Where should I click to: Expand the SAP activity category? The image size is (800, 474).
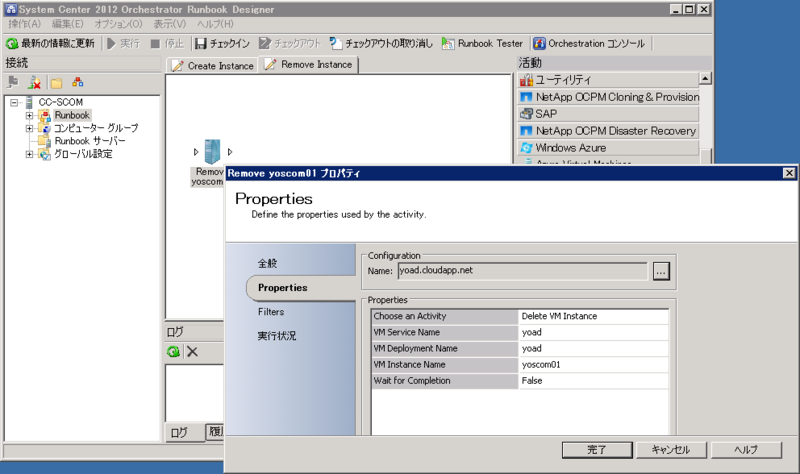(608, 114)
